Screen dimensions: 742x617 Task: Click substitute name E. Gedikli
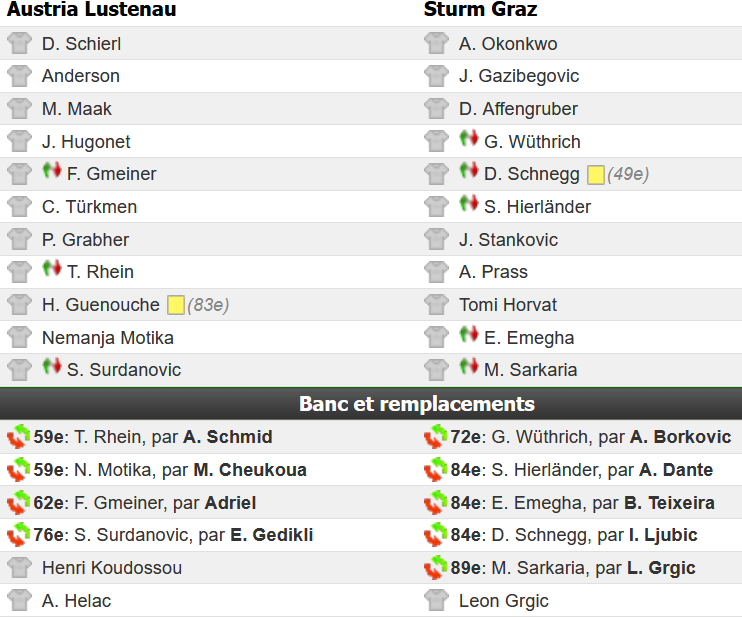click(272, 535)
